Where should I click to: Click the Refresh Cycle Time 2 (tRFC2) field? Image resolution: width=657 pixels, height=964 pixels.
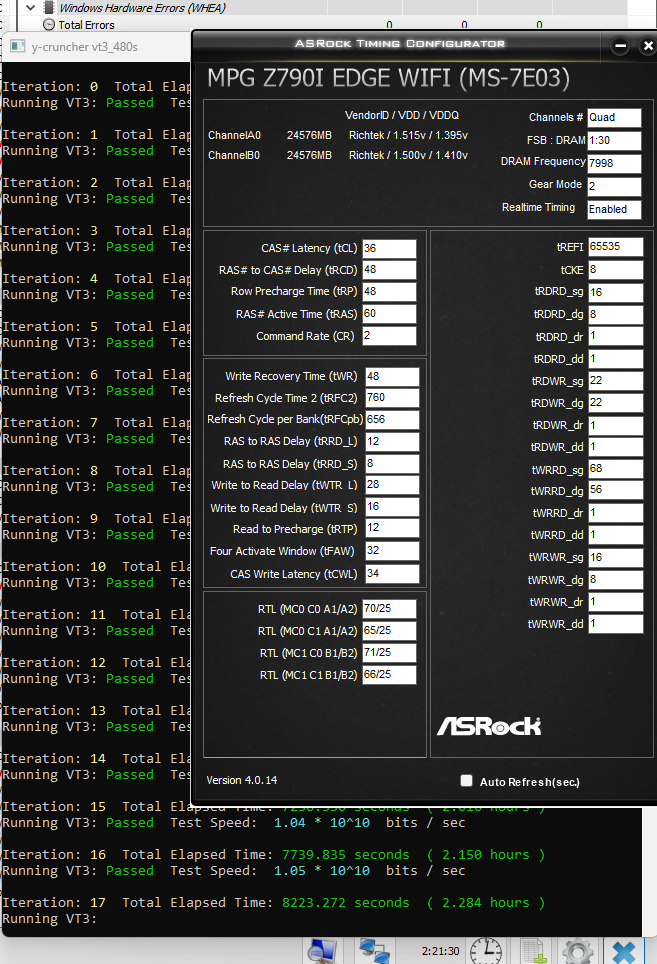pos(392,398)
